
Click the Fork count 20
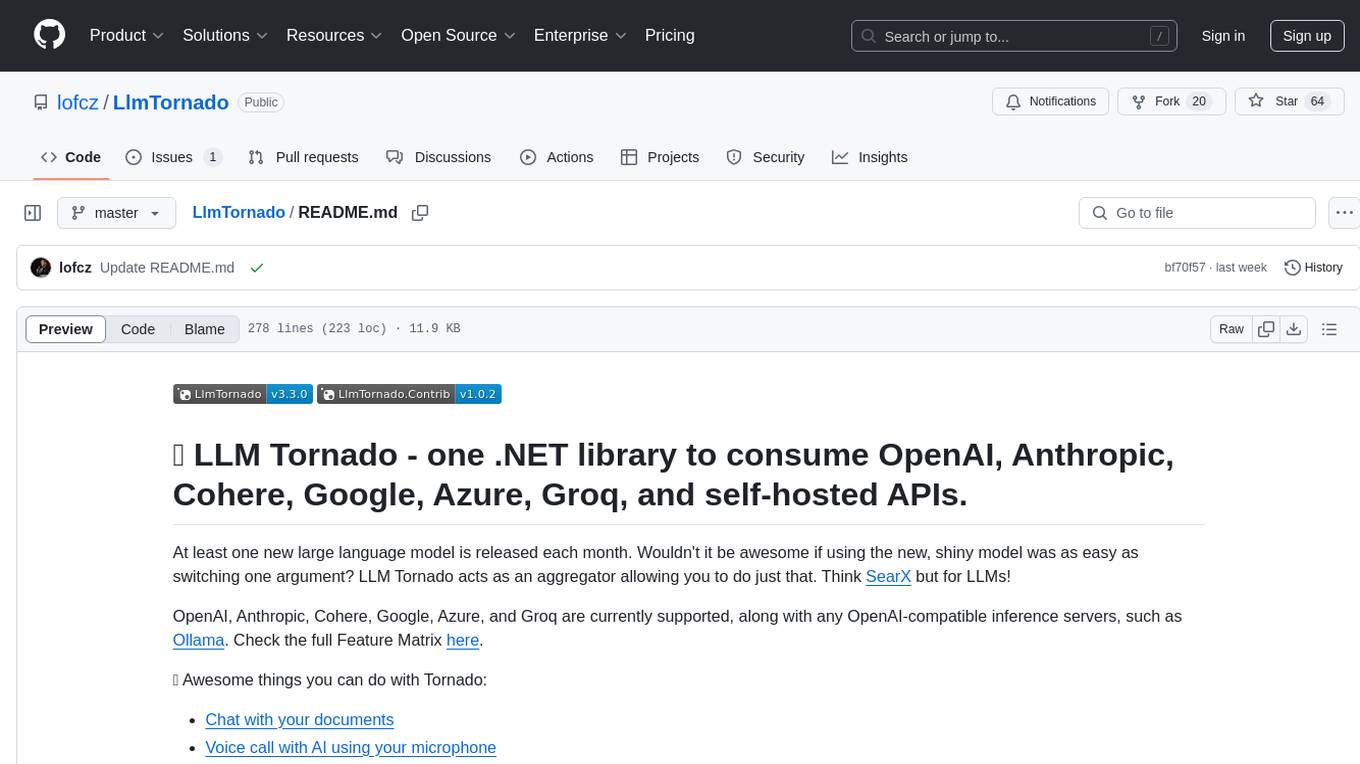pyautogui.click(x=1200, y=102)
